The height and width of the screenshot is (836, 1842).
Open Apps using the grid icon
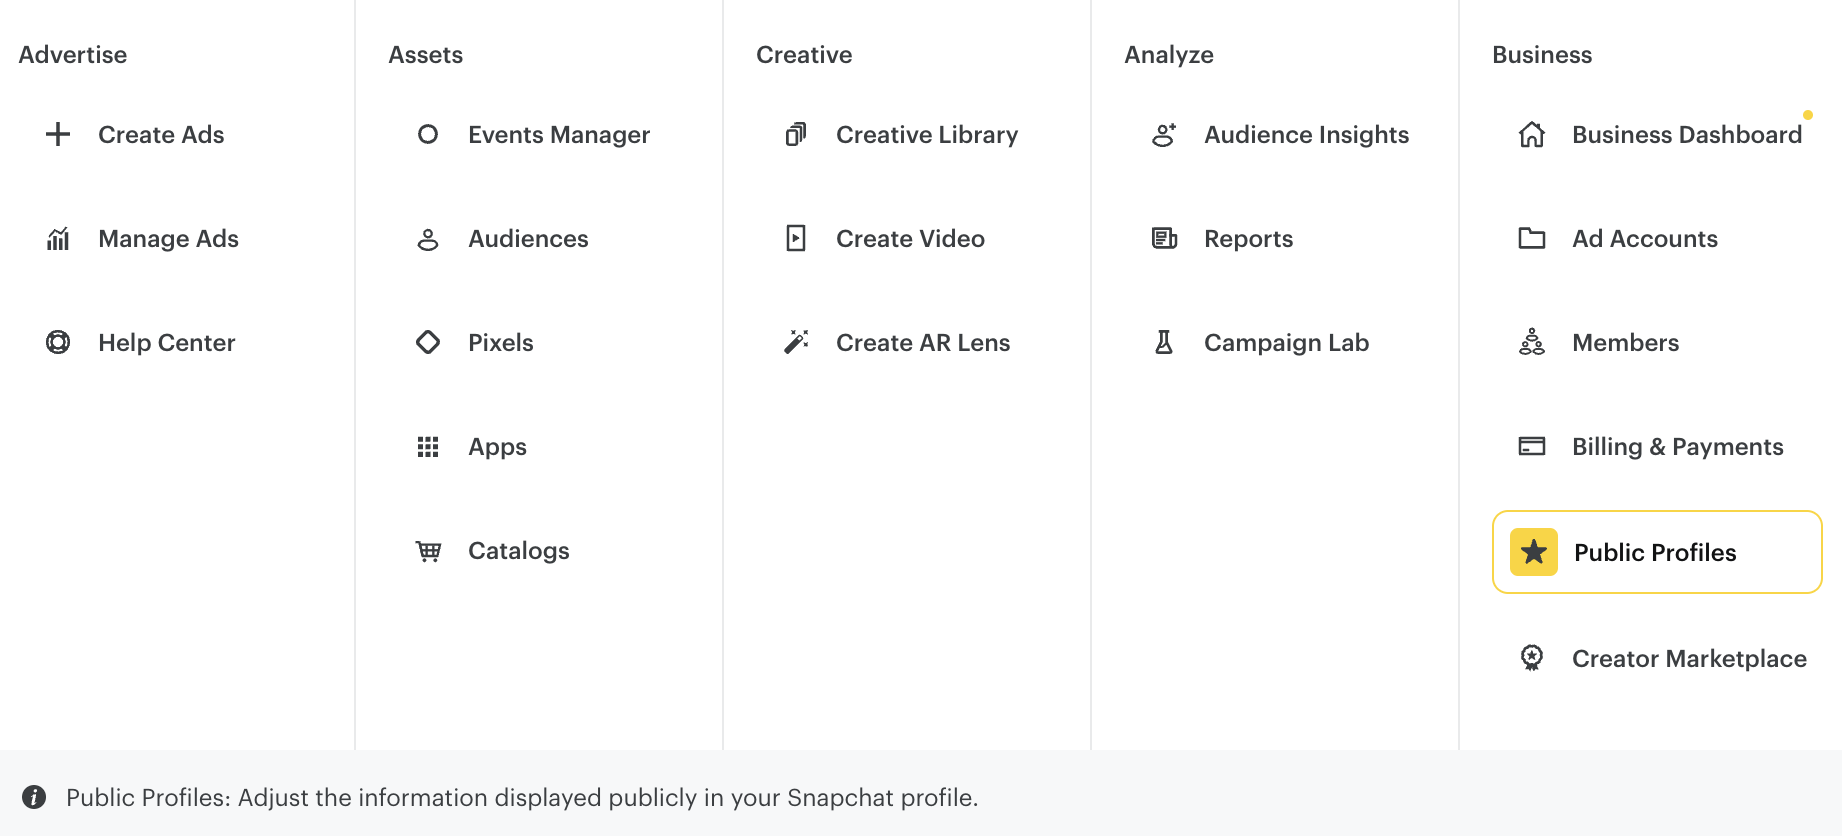pyautogui.click(x=428, y=447)
